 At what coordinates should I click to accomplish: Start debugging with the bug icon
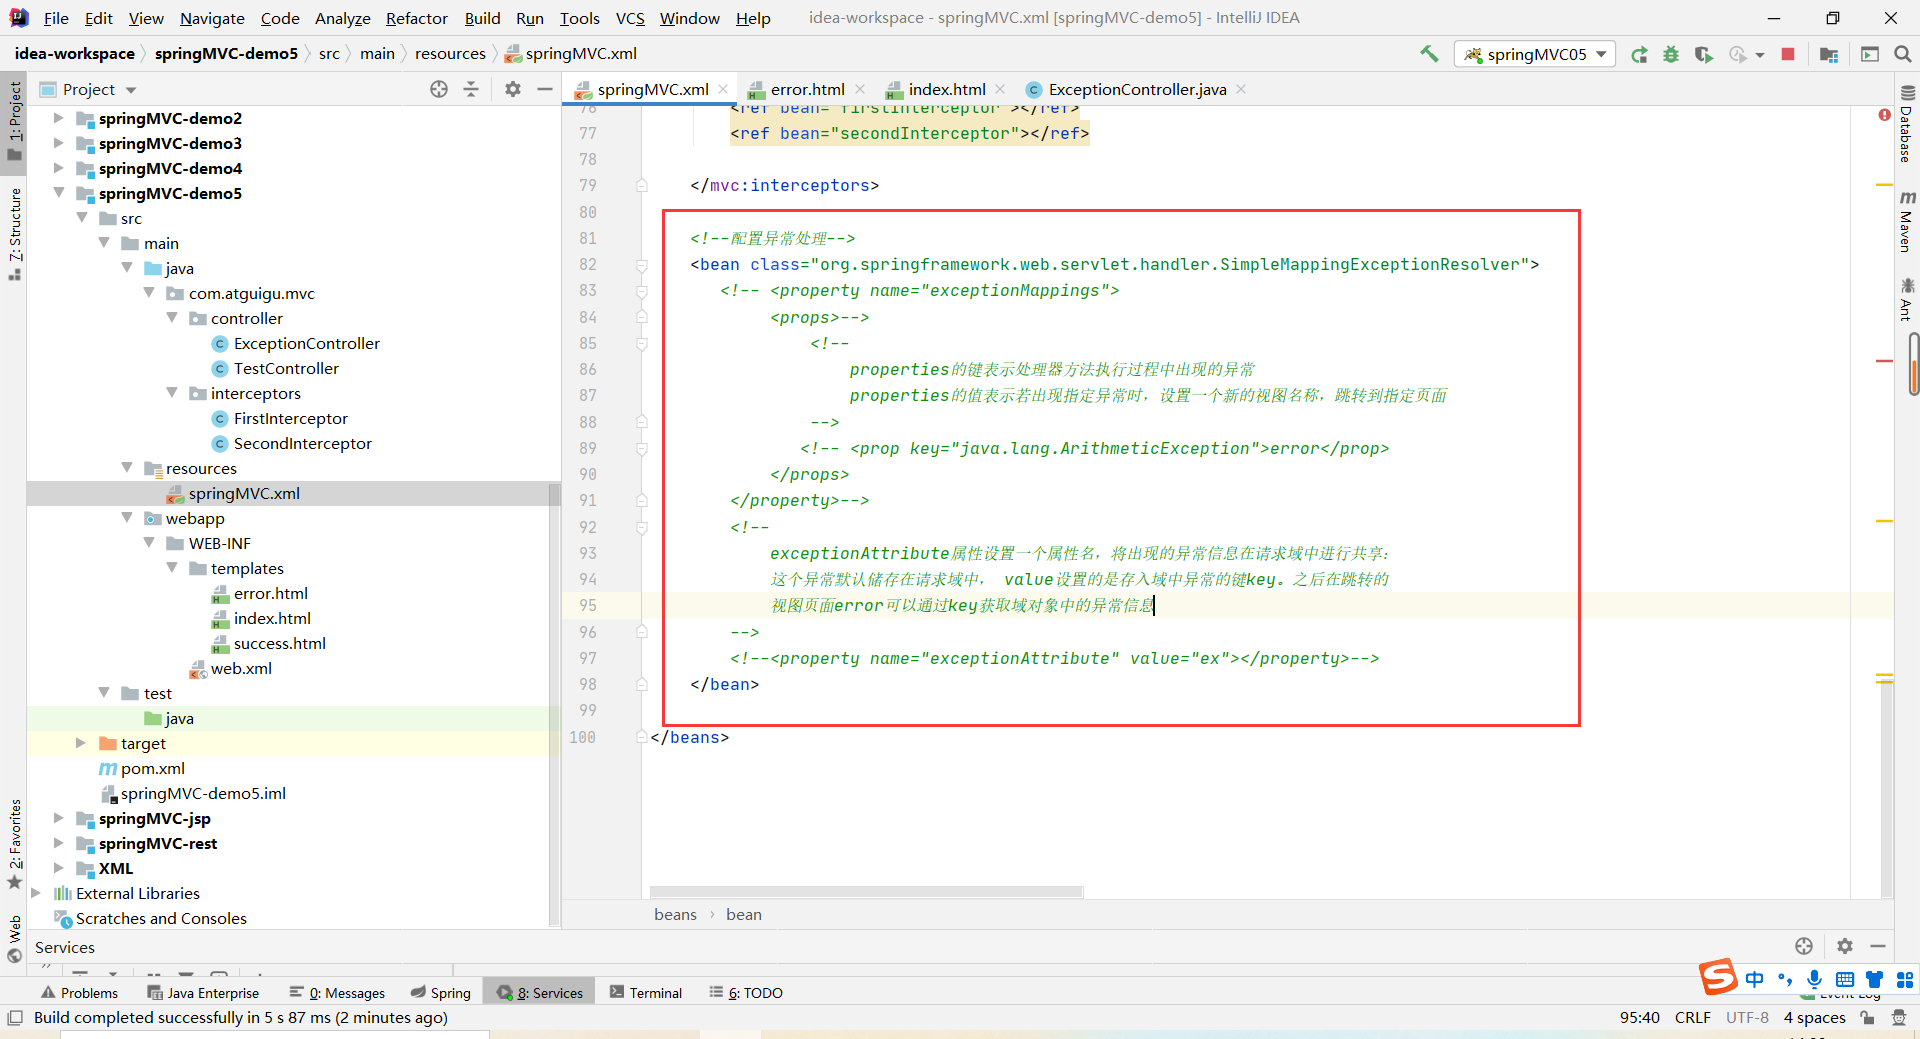click(1671, 54)
